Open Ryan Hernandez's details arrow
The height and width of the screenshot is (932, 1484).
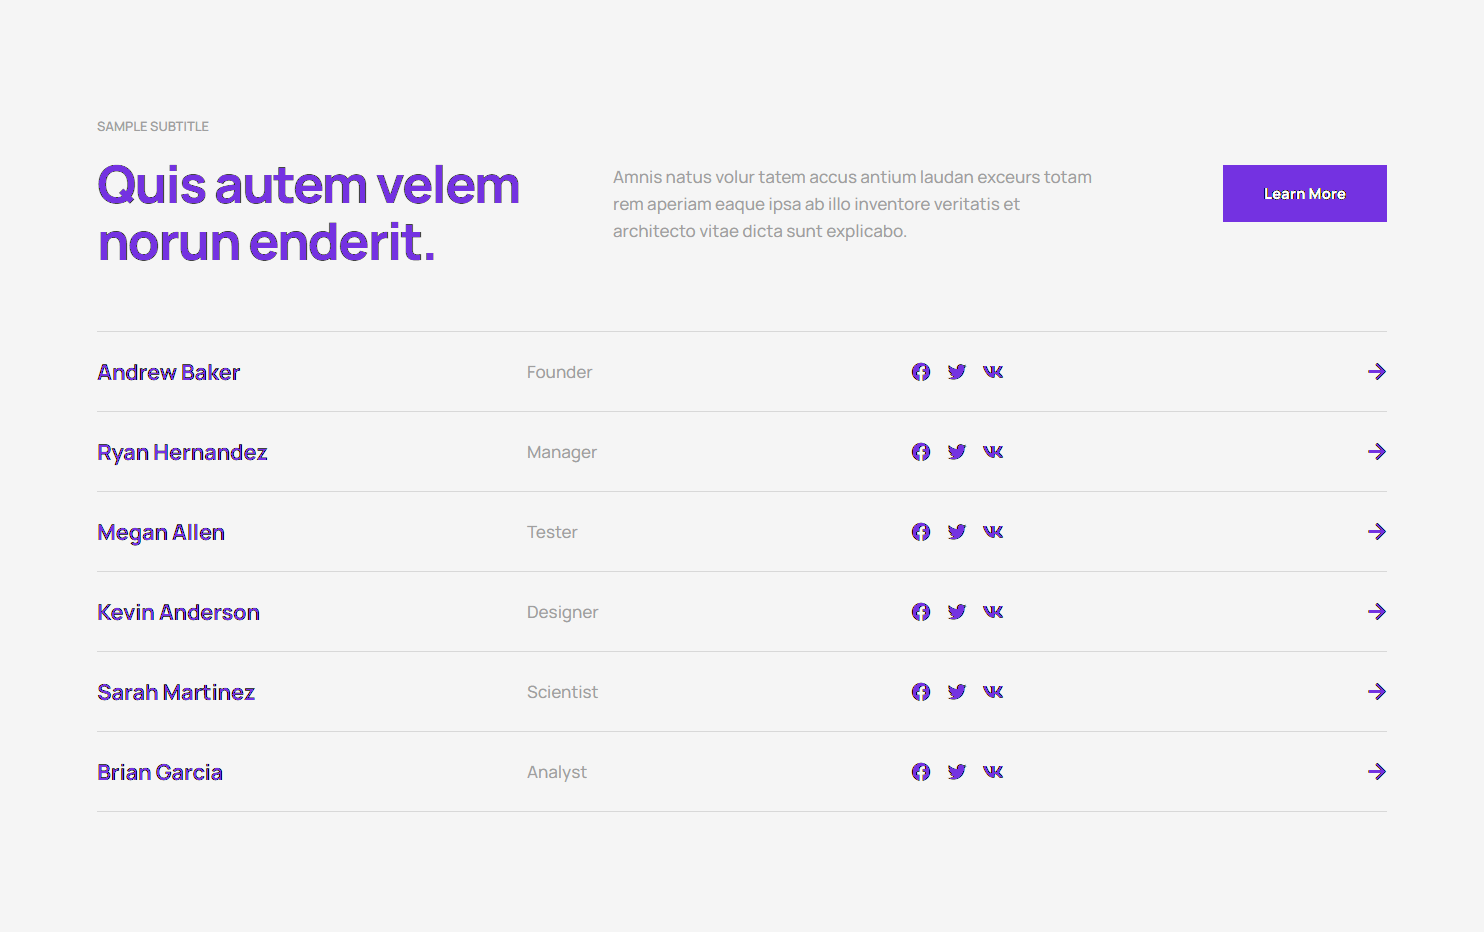click(x=1377, y=452)
